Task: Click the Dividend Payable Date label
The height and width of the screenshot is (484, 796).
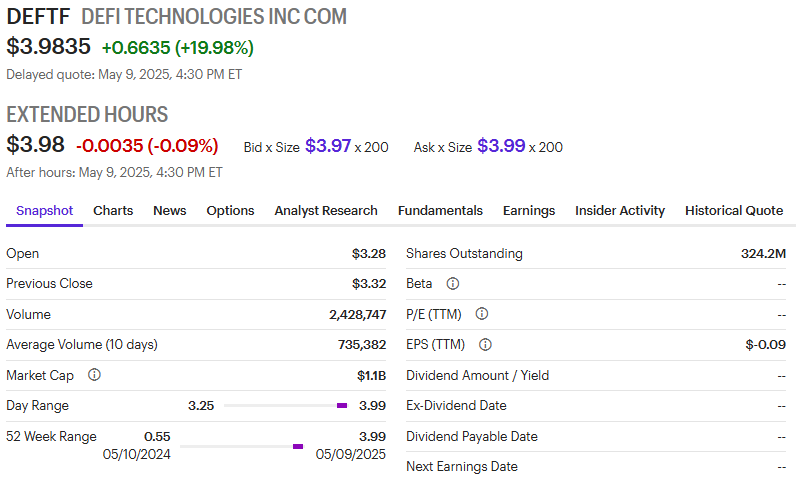Action: [472, 436]
